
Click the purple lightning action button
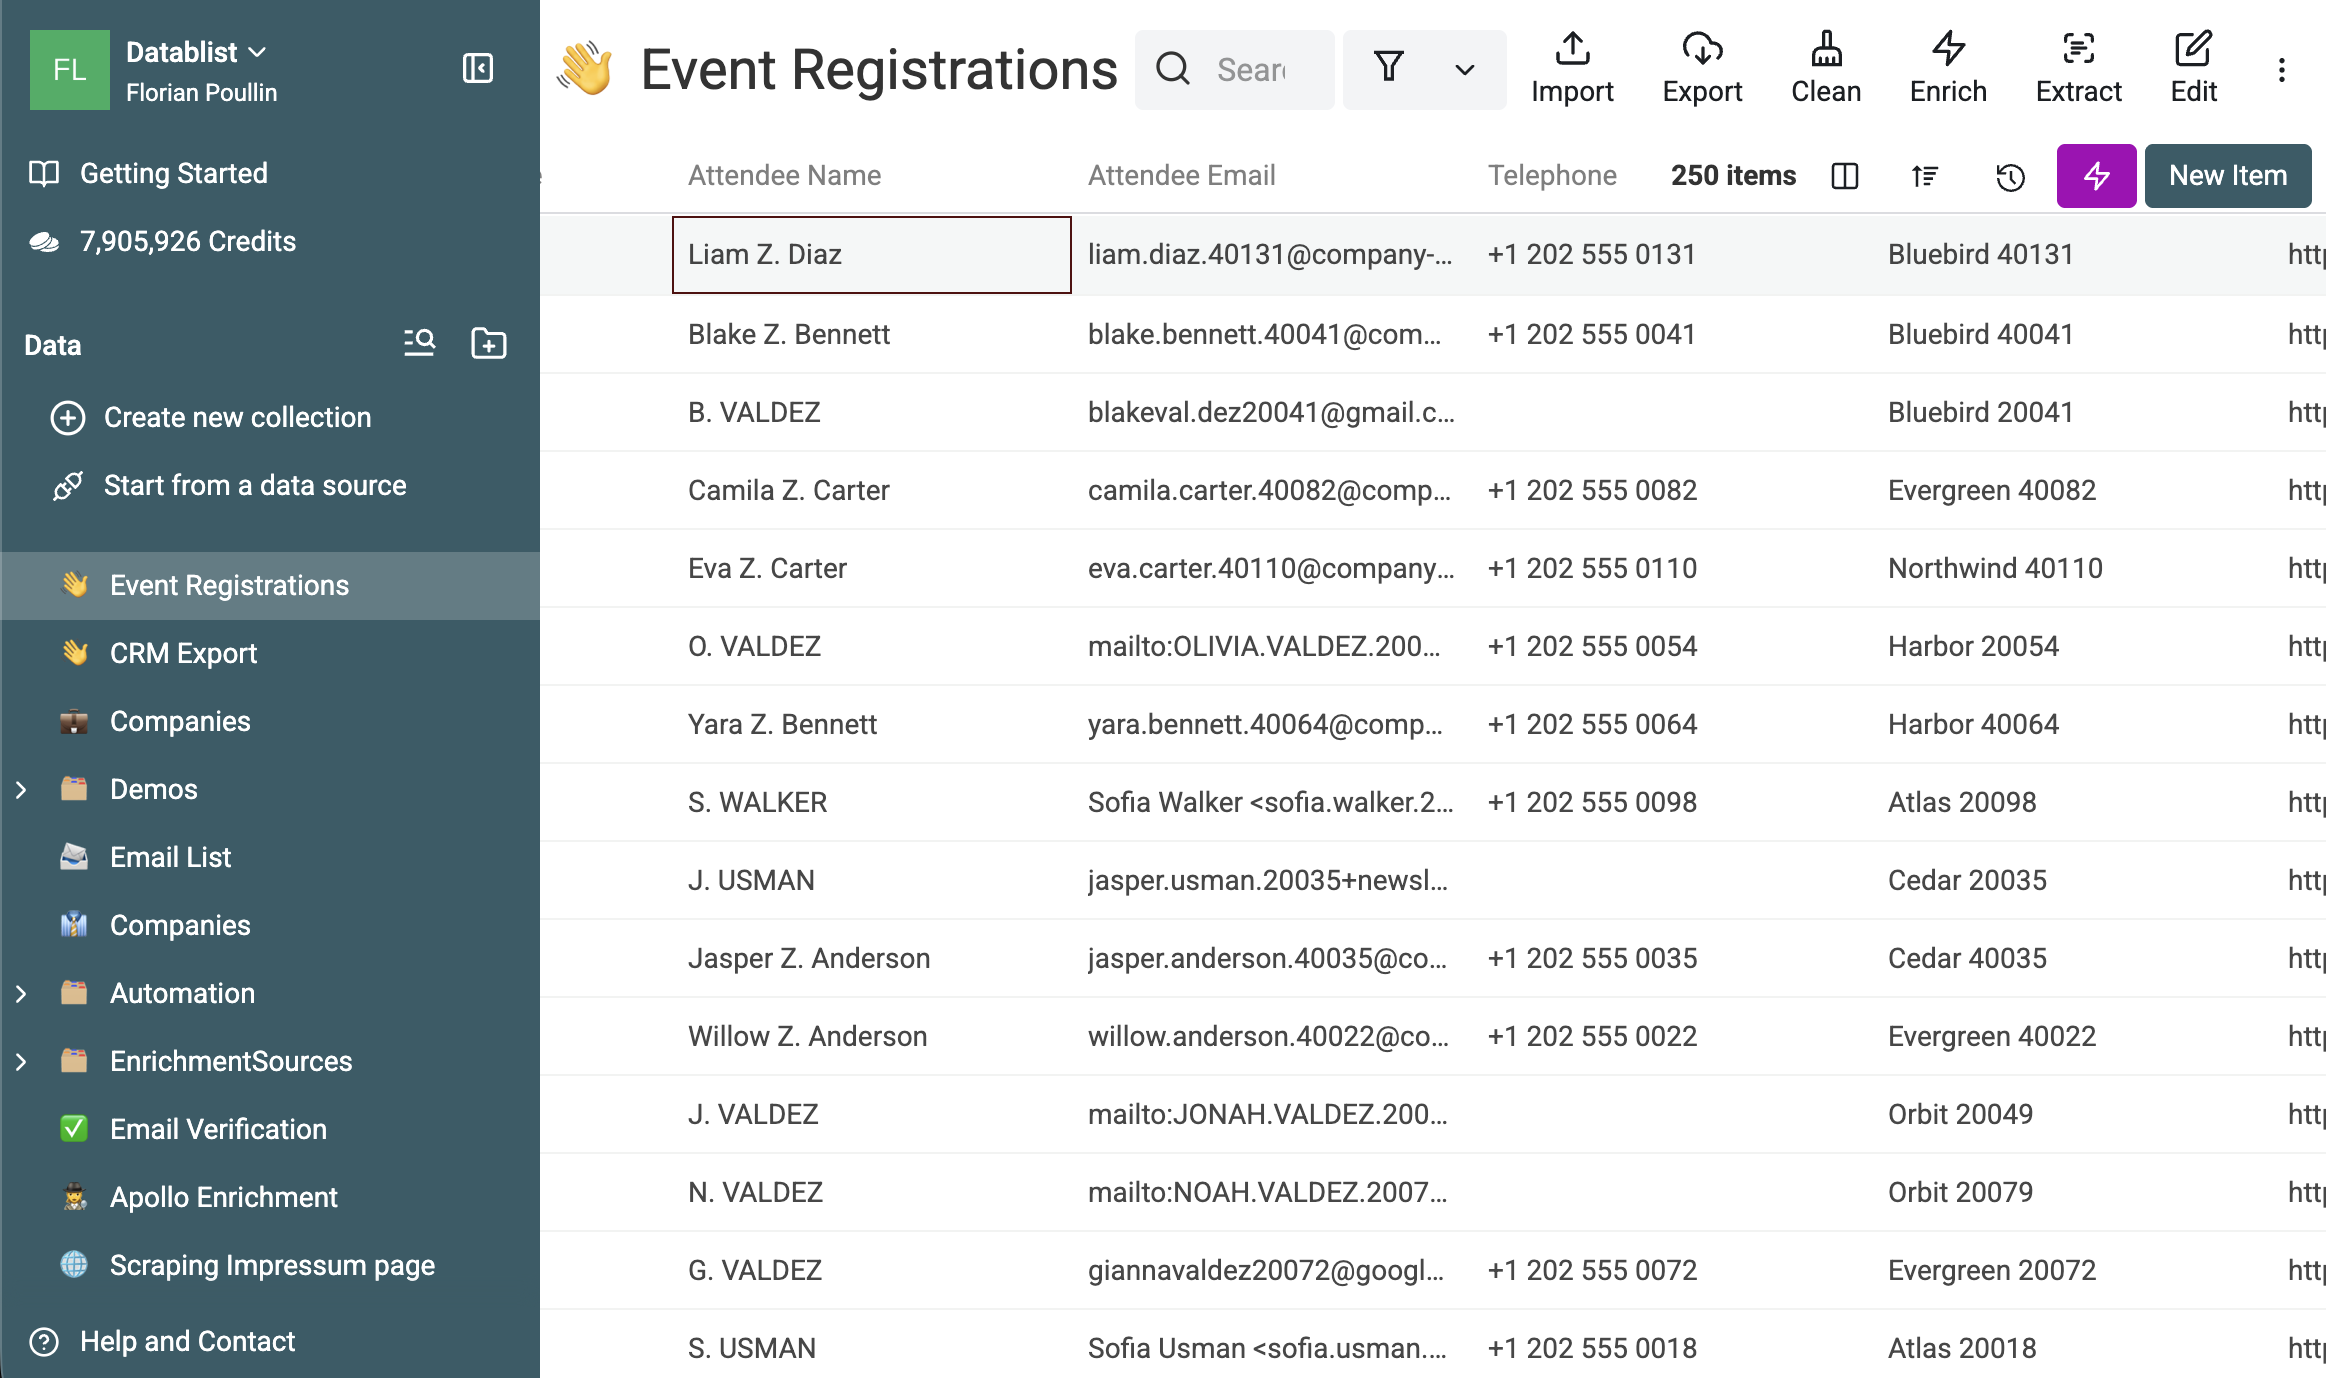pyautogui.click(x=2097, y=176)
